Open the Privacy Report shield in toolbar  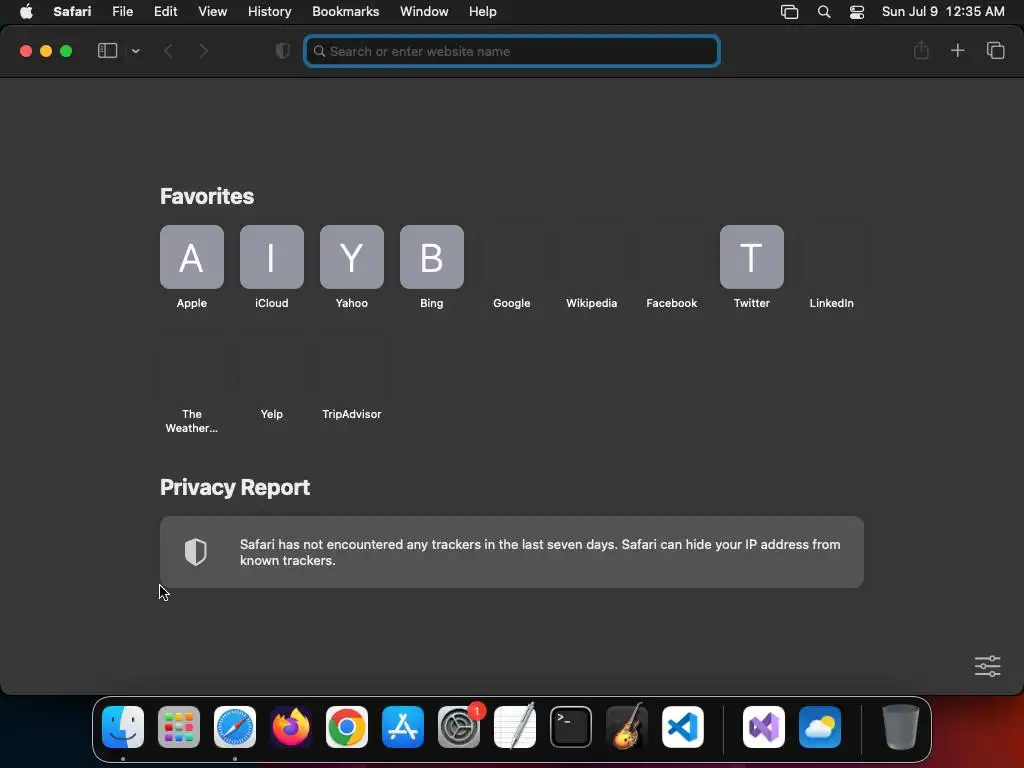pyautogui.click(x=283, y=51)
